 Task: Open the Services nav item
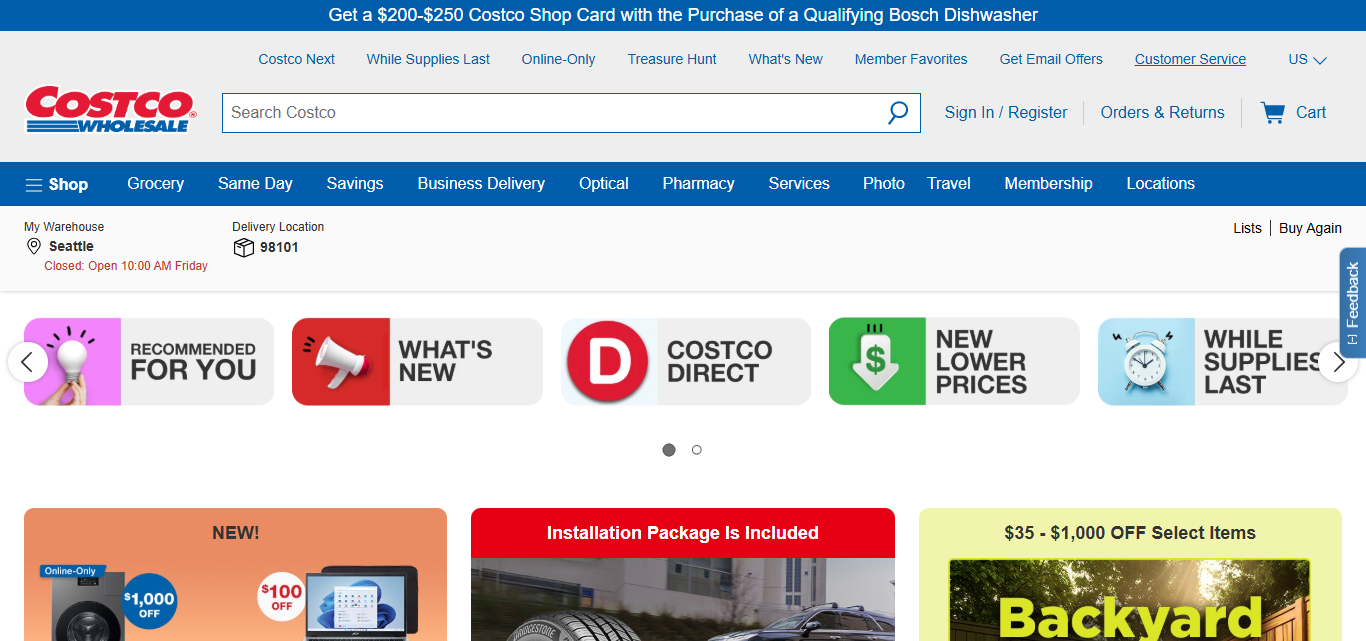[x=799, y=183]
